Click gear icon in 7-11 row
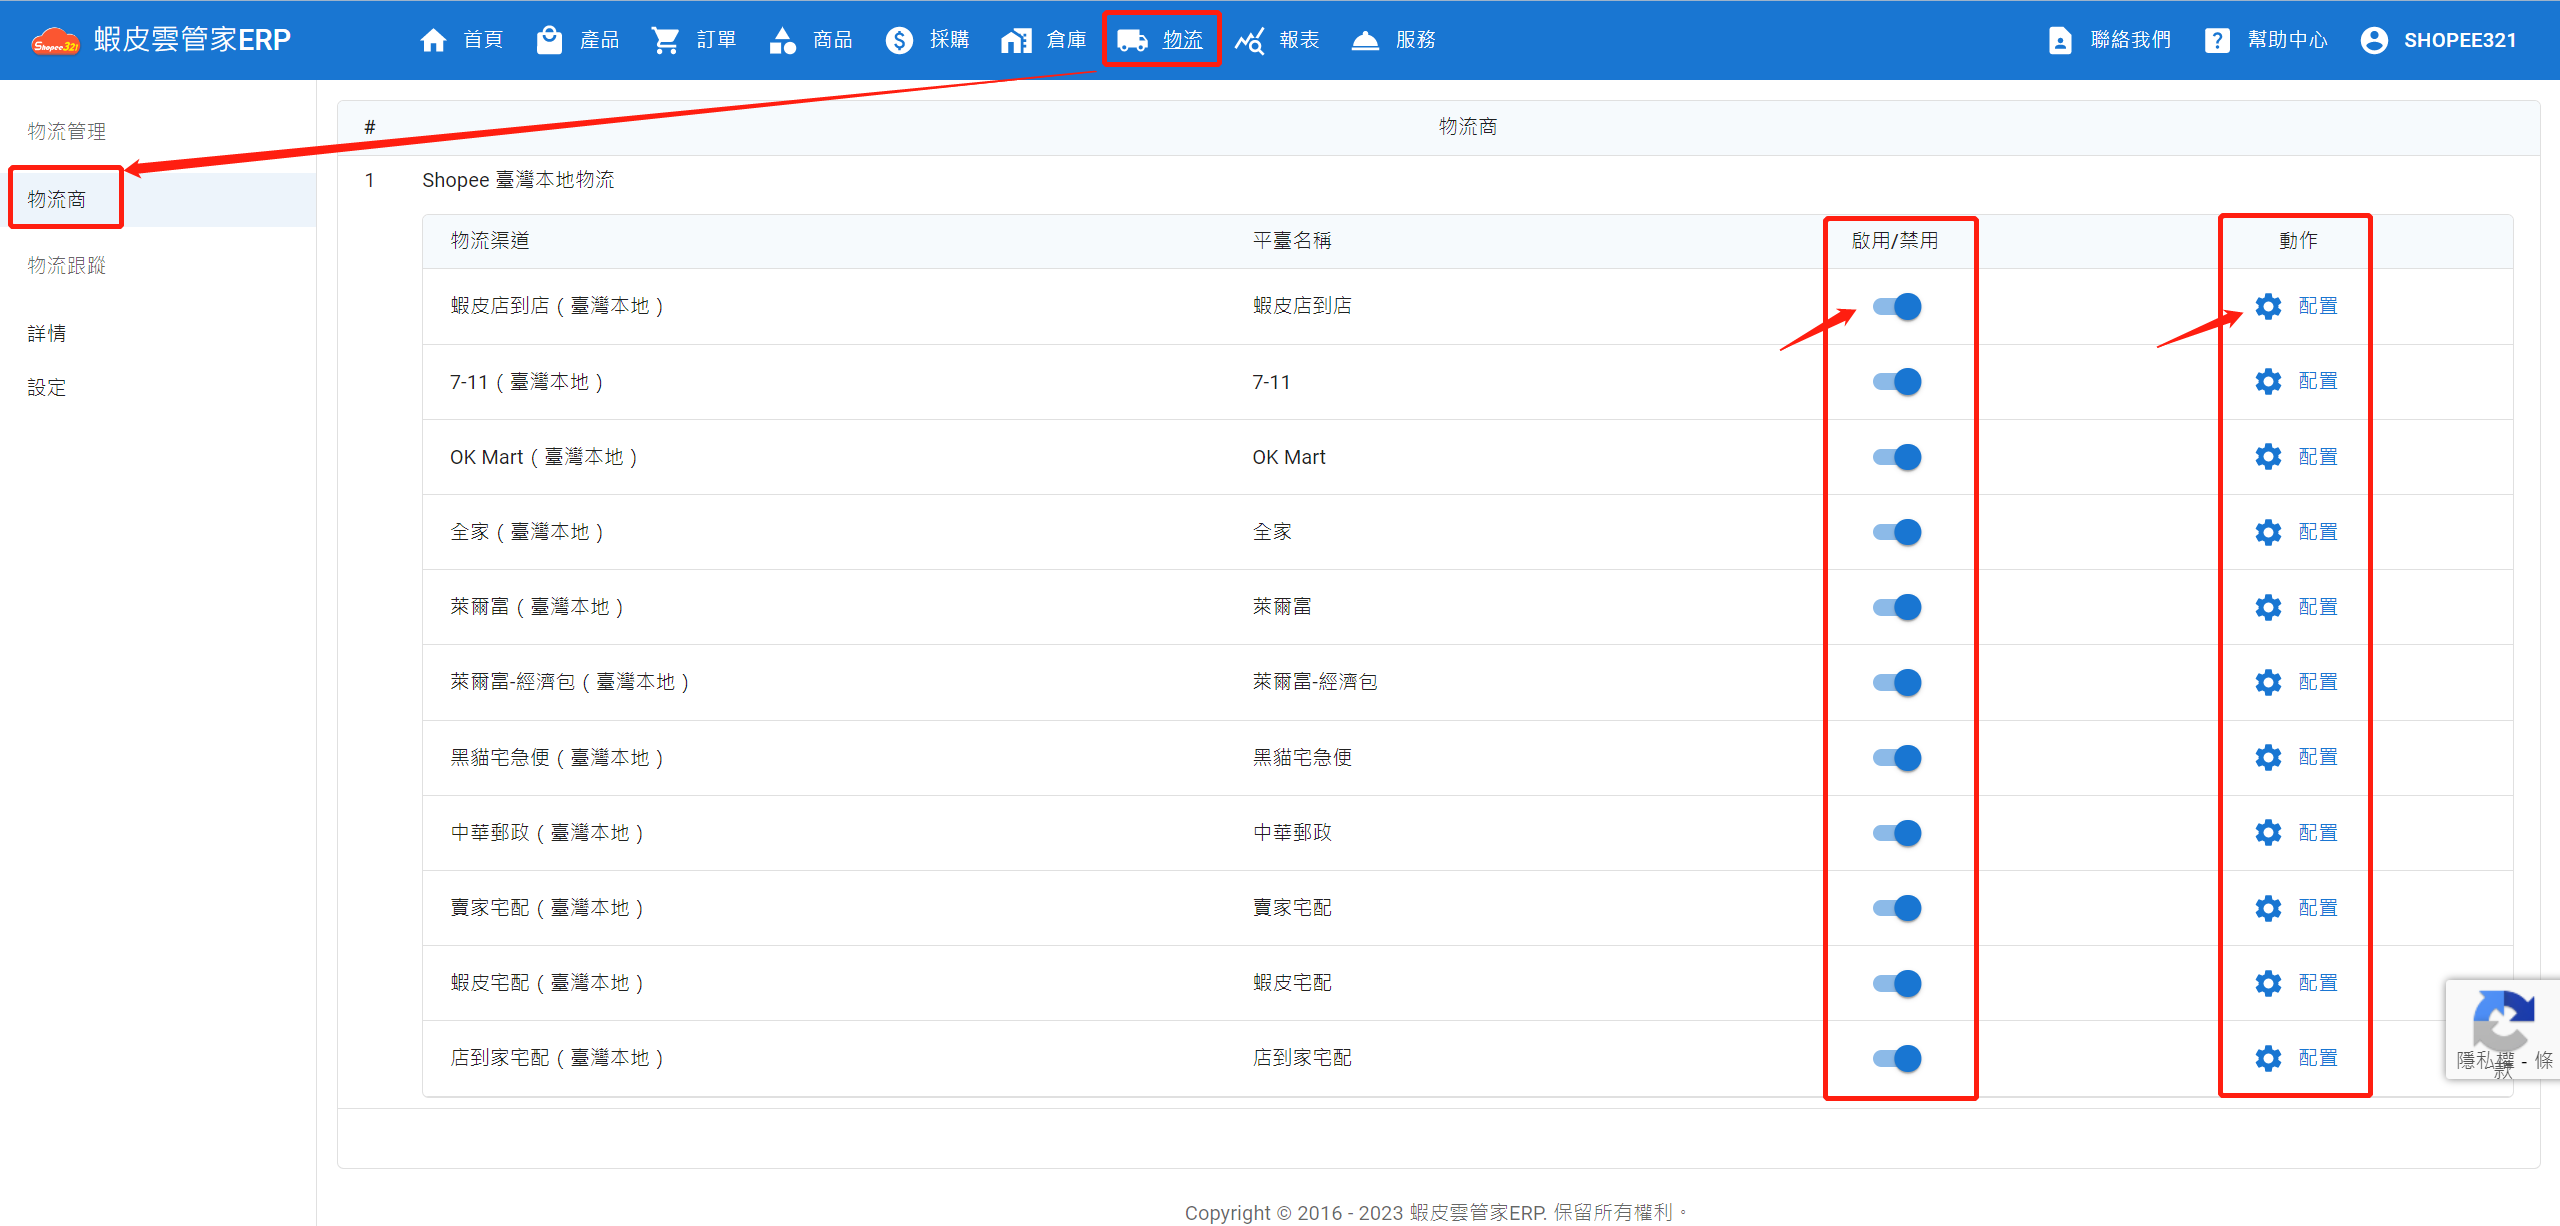 (x=2268, y=381)
